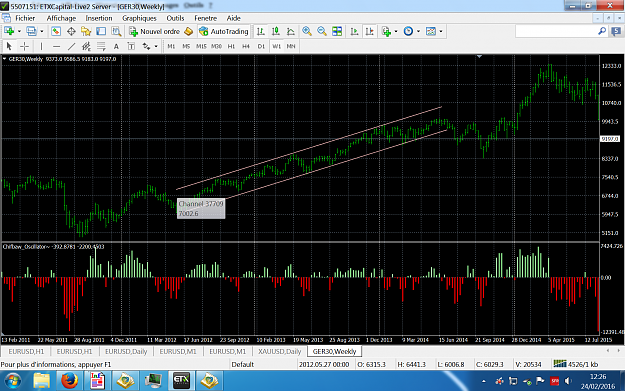Toggle chart shift icon
The width and height of the screenshot is (625, 391).
click(369, 31)
